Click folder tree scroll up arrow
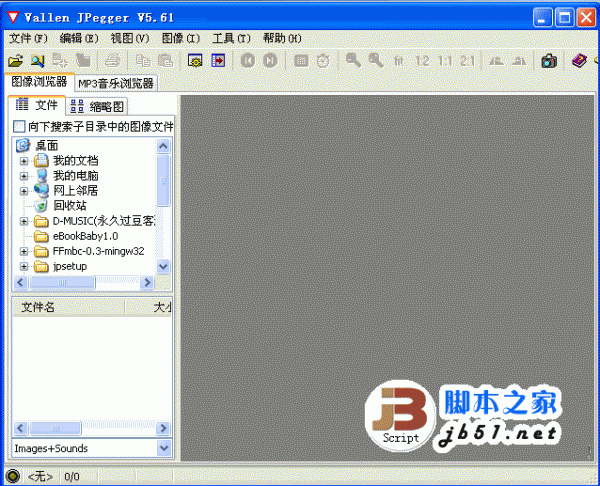 coord(163,146)
